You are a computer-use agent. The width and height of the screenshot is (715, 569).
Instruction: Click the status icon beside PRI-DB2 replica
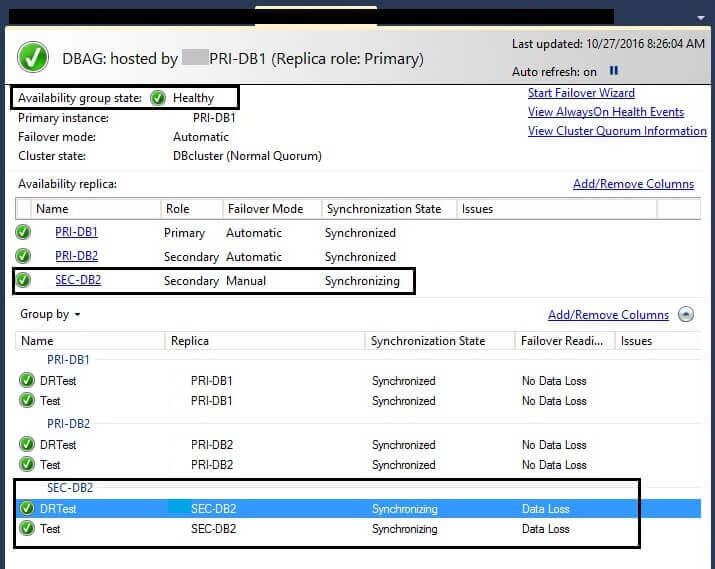tap(23, 256)
